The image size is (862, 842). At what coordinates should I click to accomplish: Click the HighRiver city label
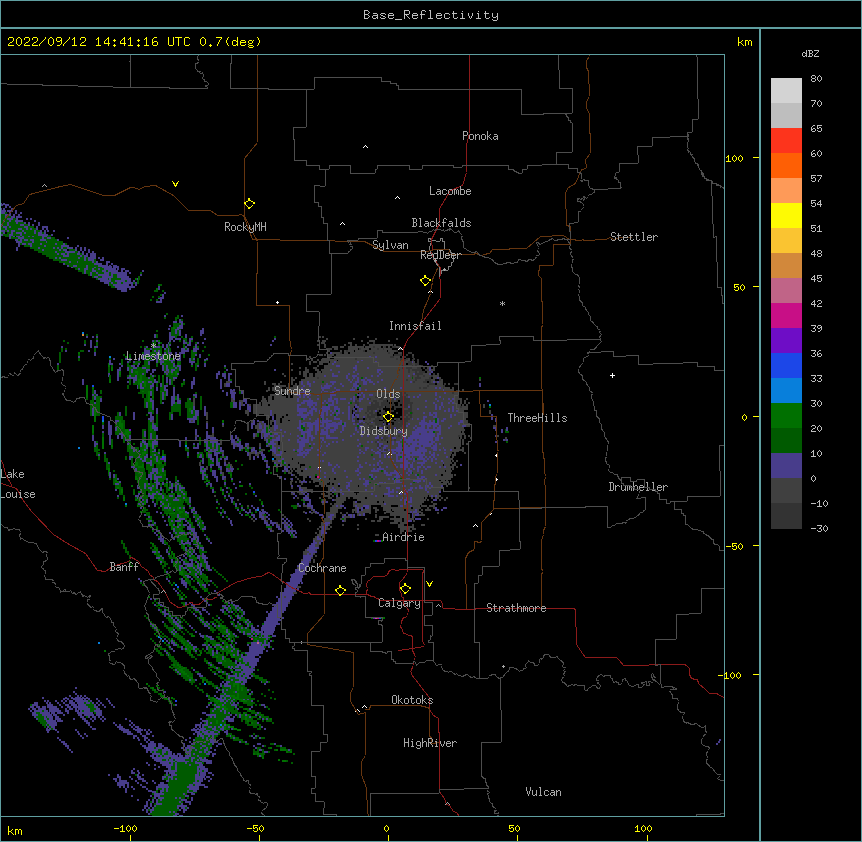[x=430, y=743]
